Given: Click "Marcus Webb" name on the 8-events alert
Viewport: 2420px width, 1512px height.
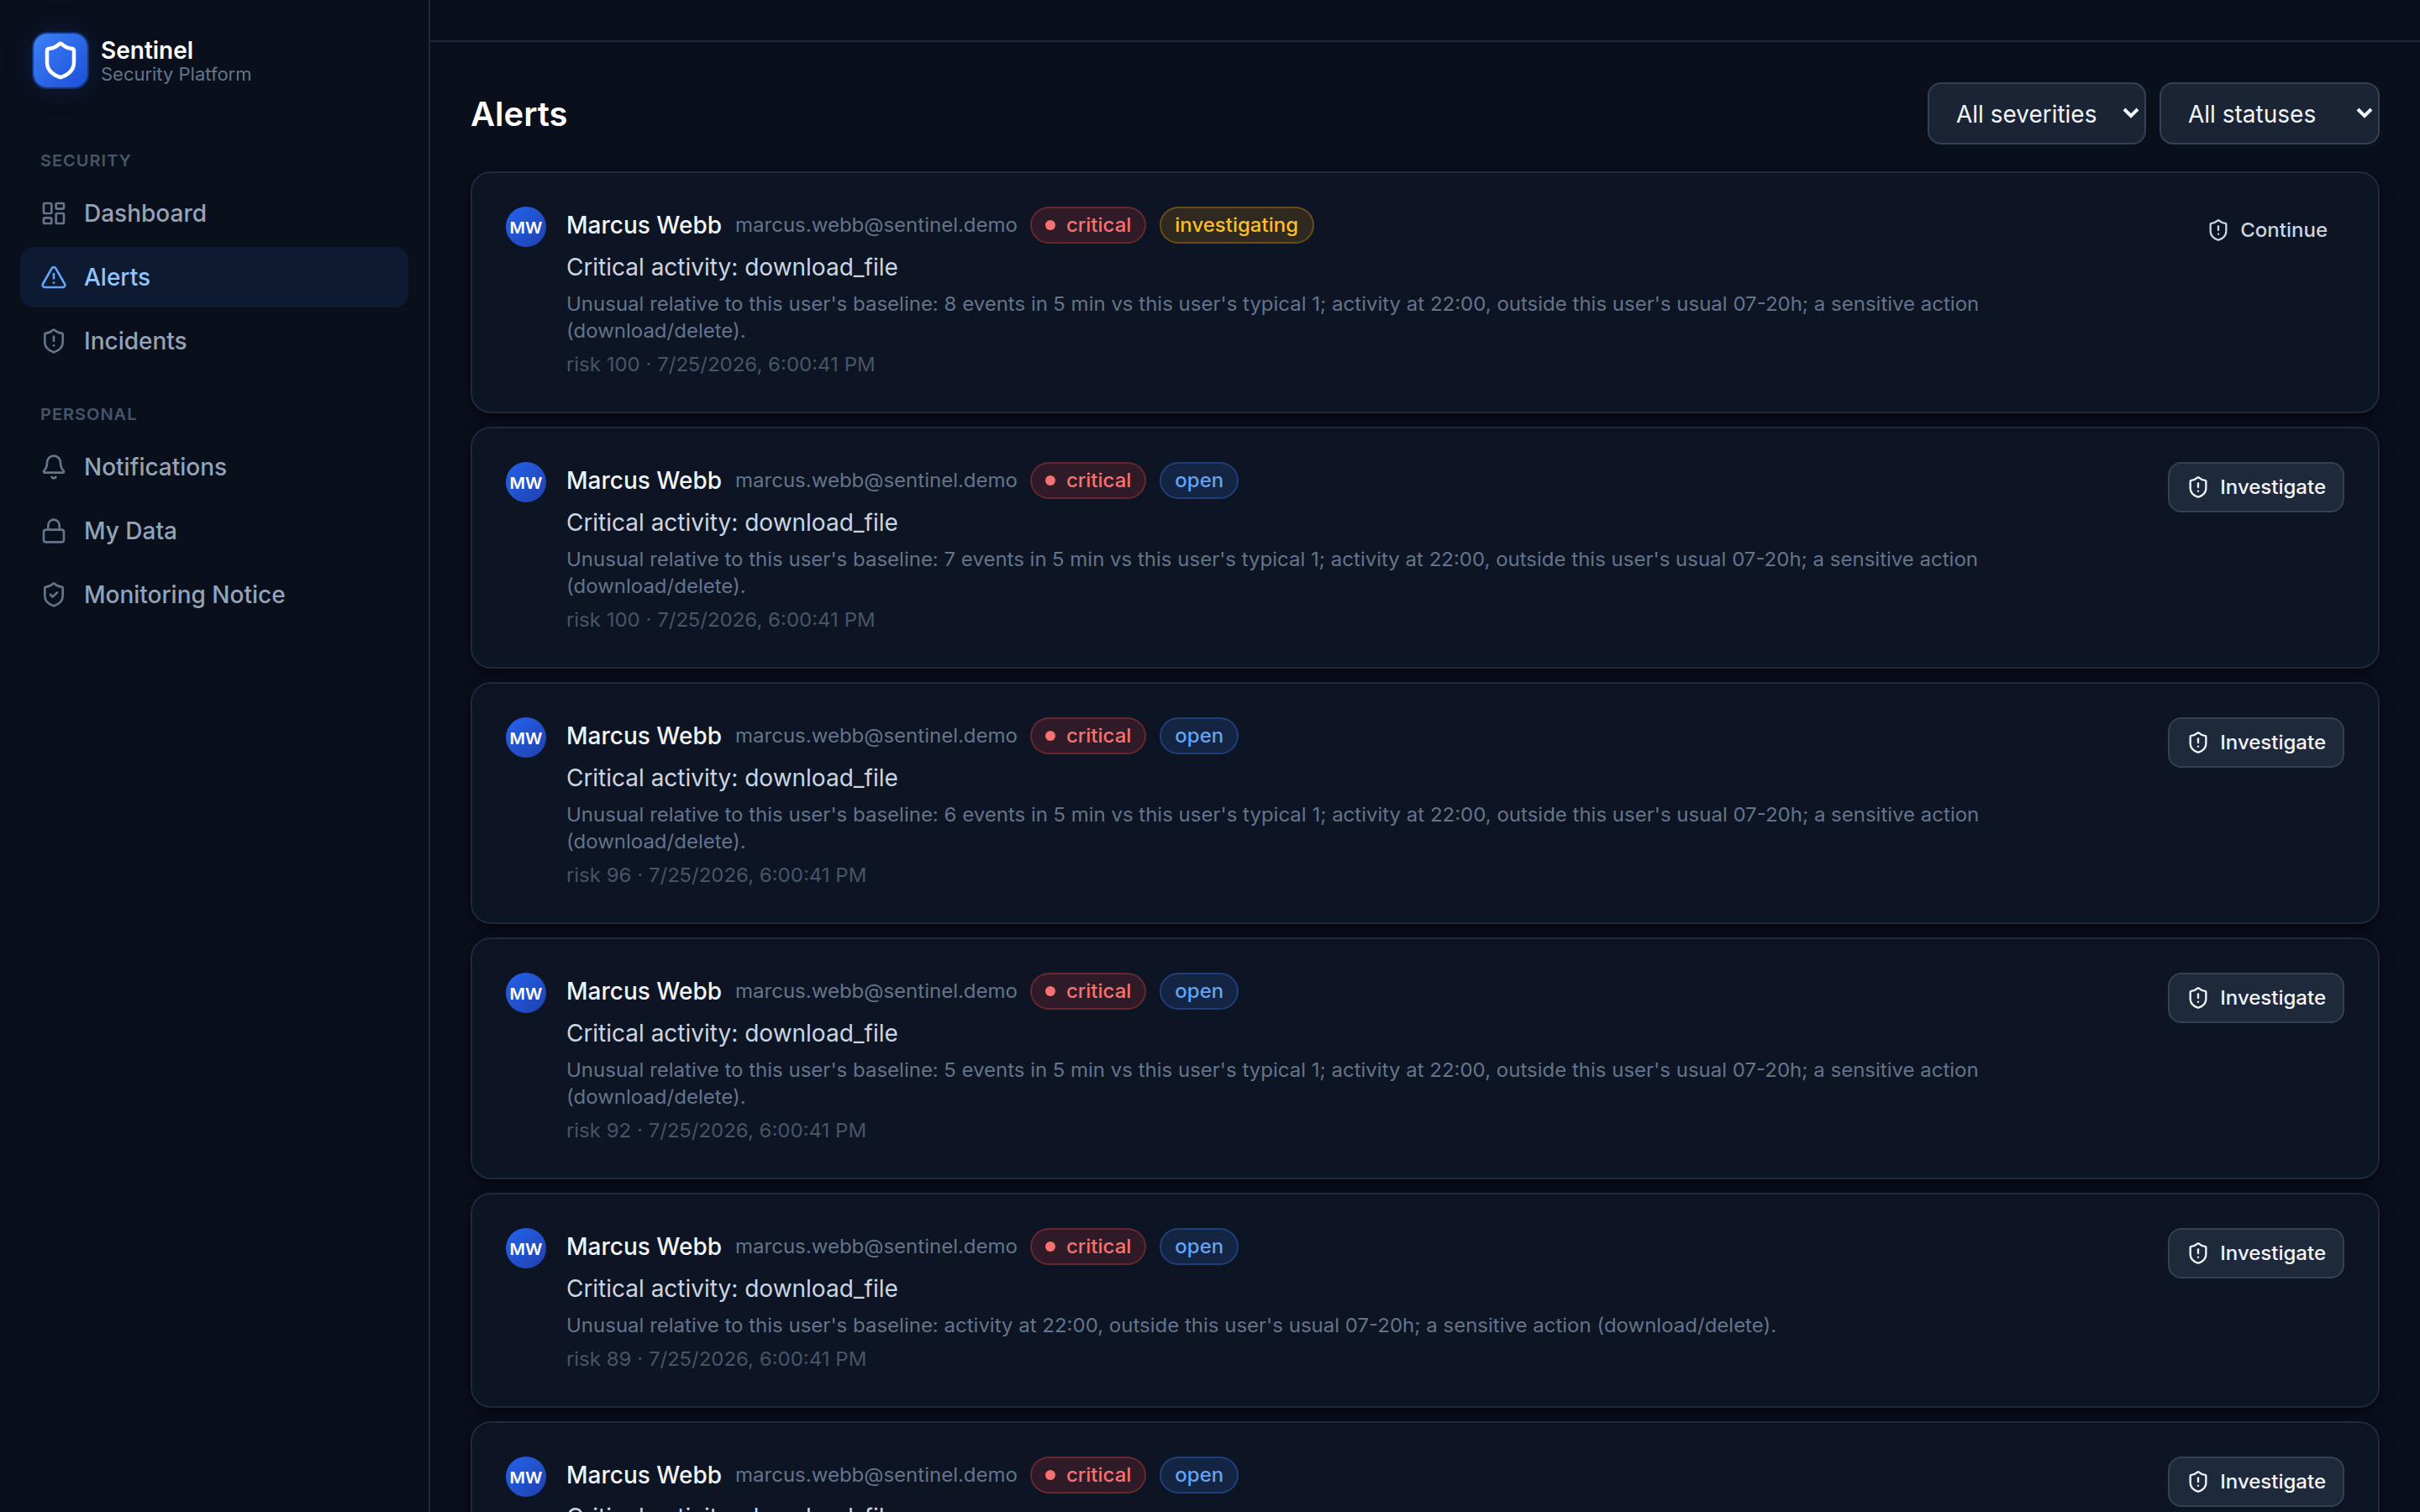Looking at the screenshot, I should pos(644,225).
